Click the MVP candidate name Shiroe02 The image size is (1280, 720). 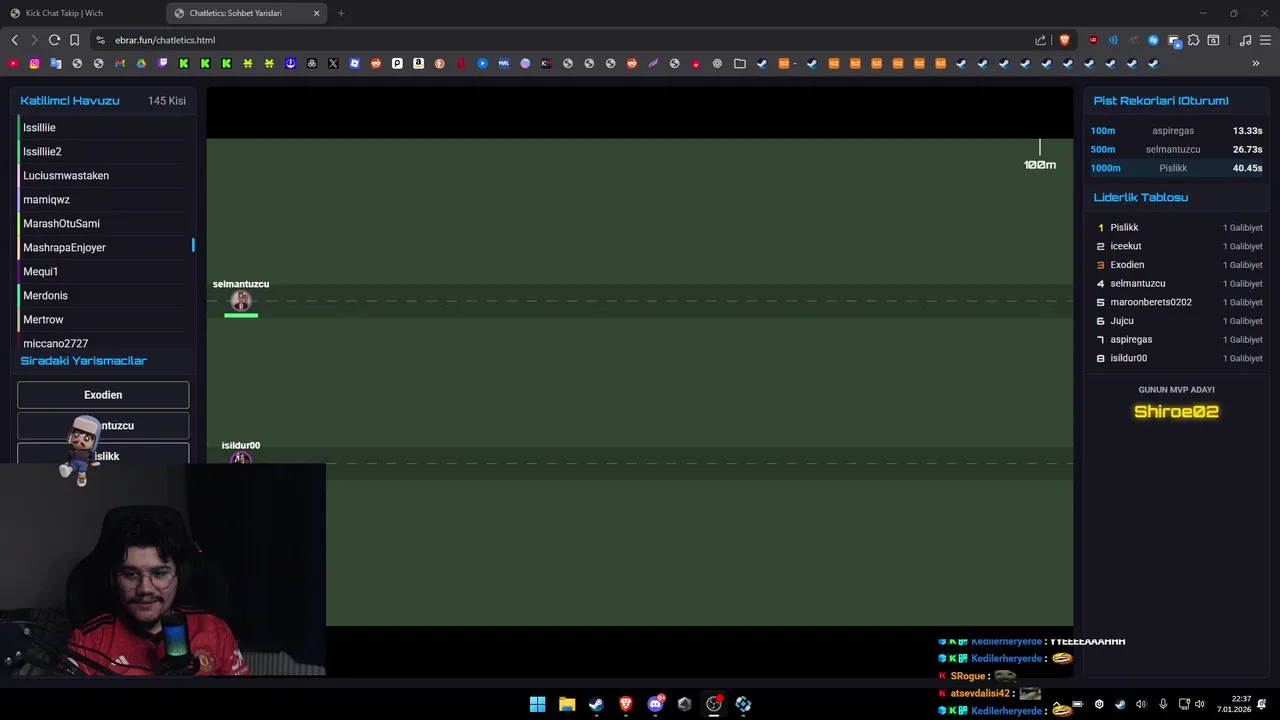coord(1176,411)
